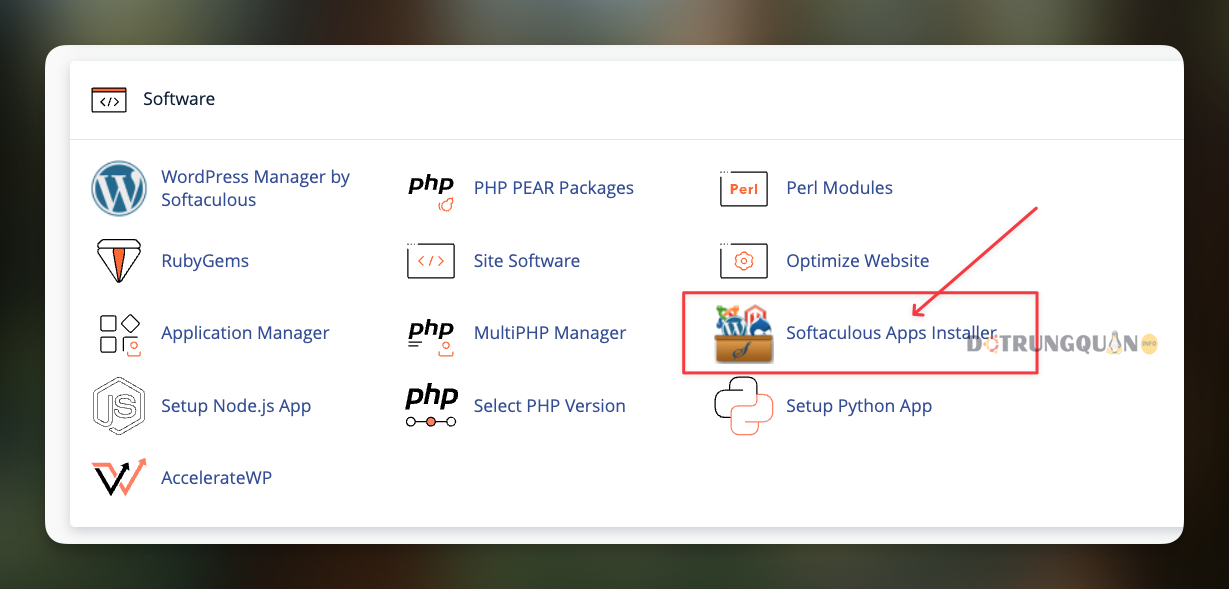The height and width of the screenshot is (589, 1229).
Task: Open the Softaculous Apps Installer box icon
Action: point(743,334)
